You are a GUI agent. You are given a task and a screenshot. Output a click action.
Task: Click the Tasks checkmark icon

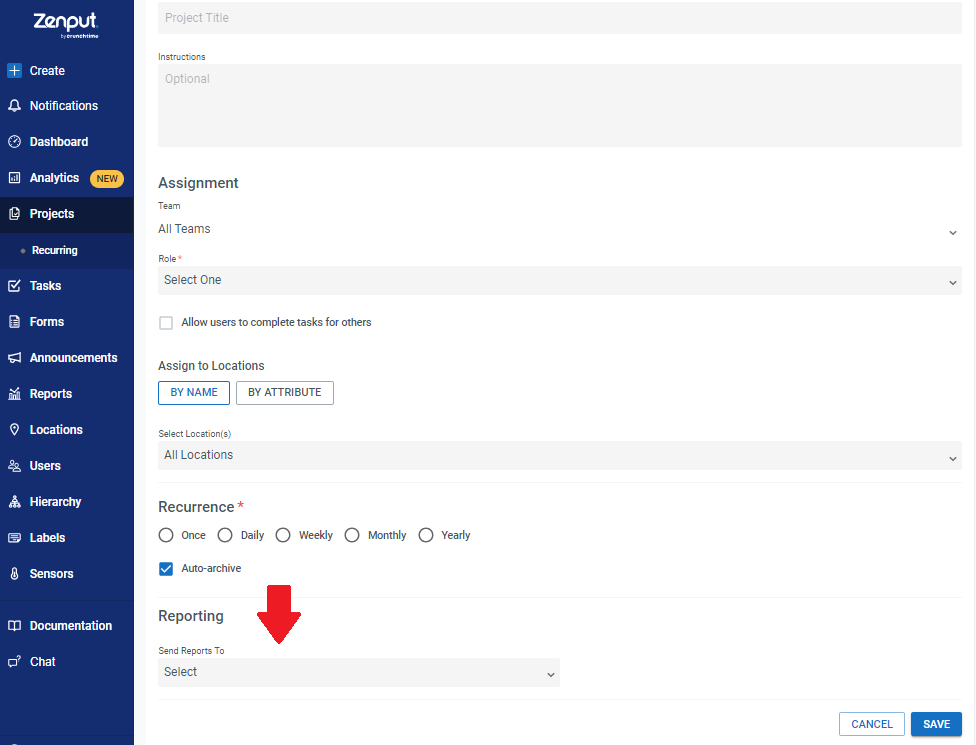pos(14,286)
